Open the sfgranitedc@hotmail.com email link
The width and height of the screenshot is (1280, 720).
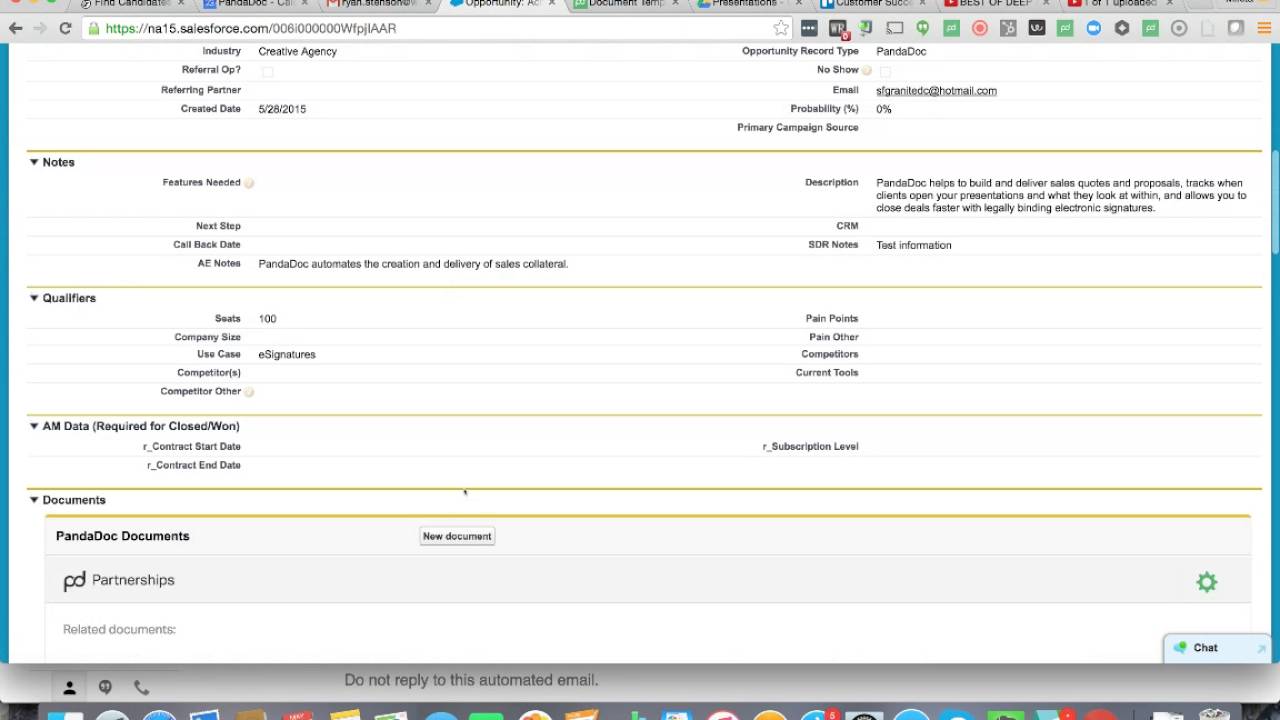point(936,91)
